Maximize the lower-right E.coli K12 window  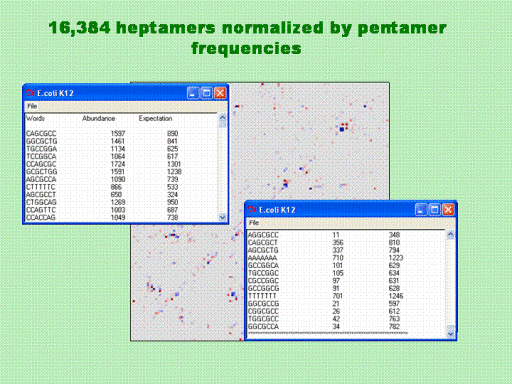[x=435, y=210]
